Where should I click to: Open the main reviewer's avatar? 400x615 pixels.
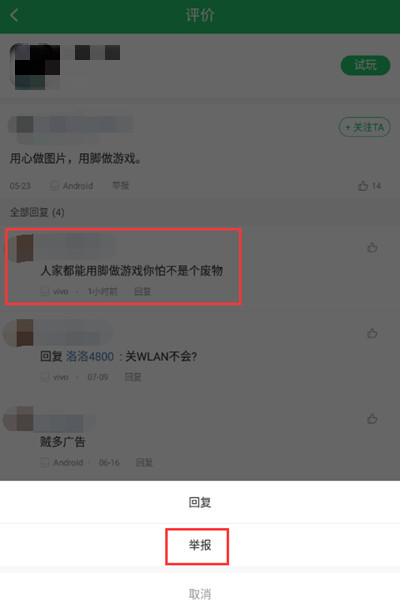(20, 126)
